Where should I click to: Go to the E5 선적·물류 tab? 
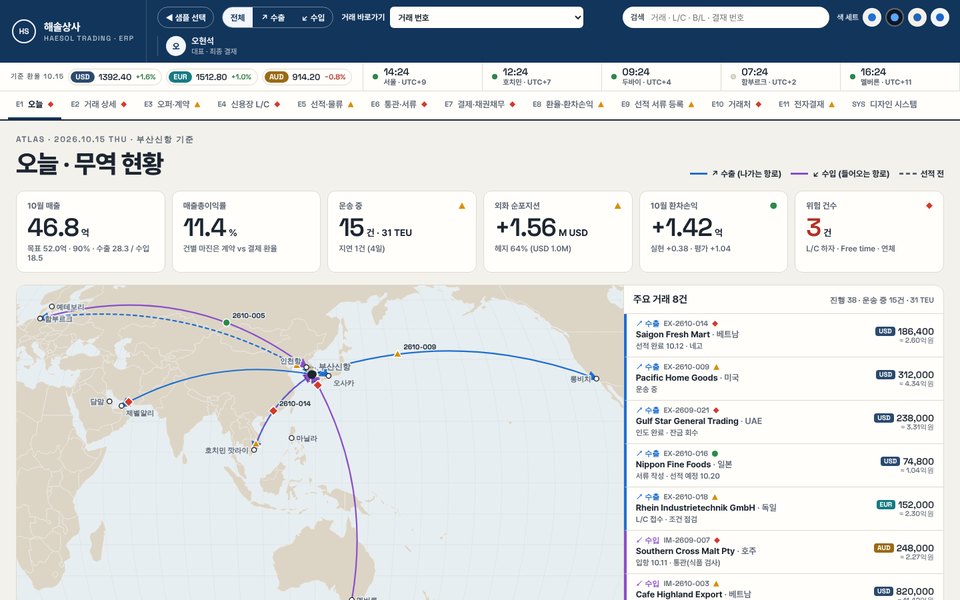point(326,105)
